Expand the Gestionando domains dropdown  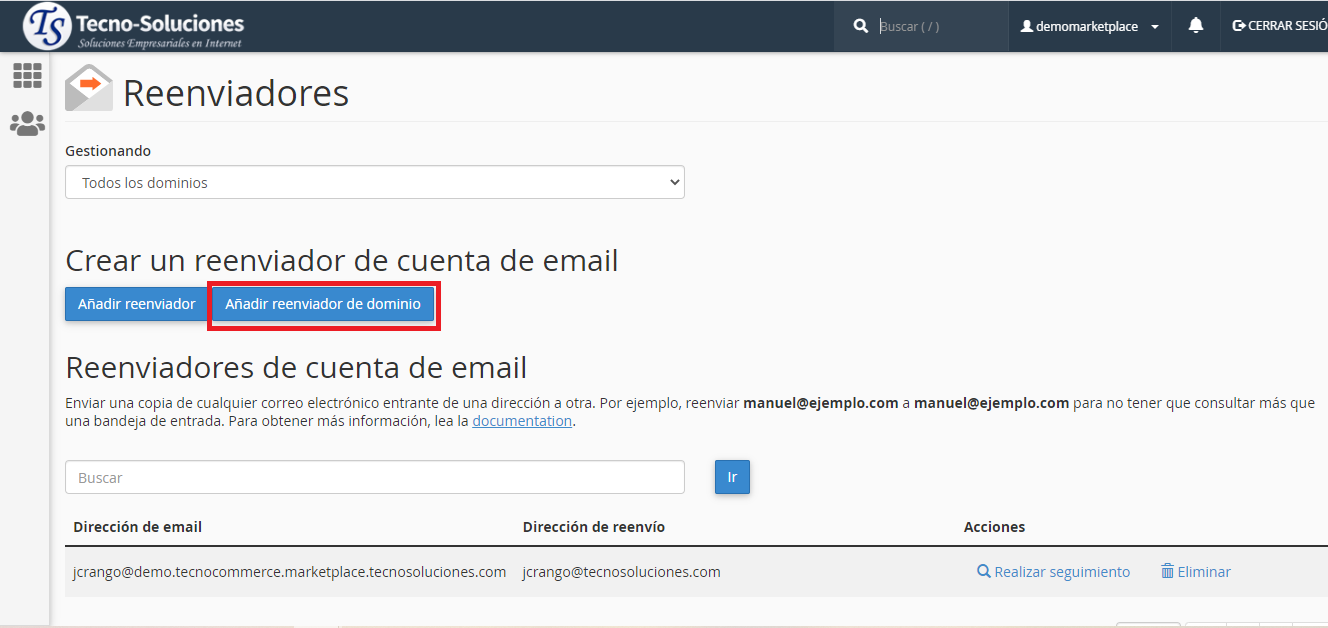375,183
